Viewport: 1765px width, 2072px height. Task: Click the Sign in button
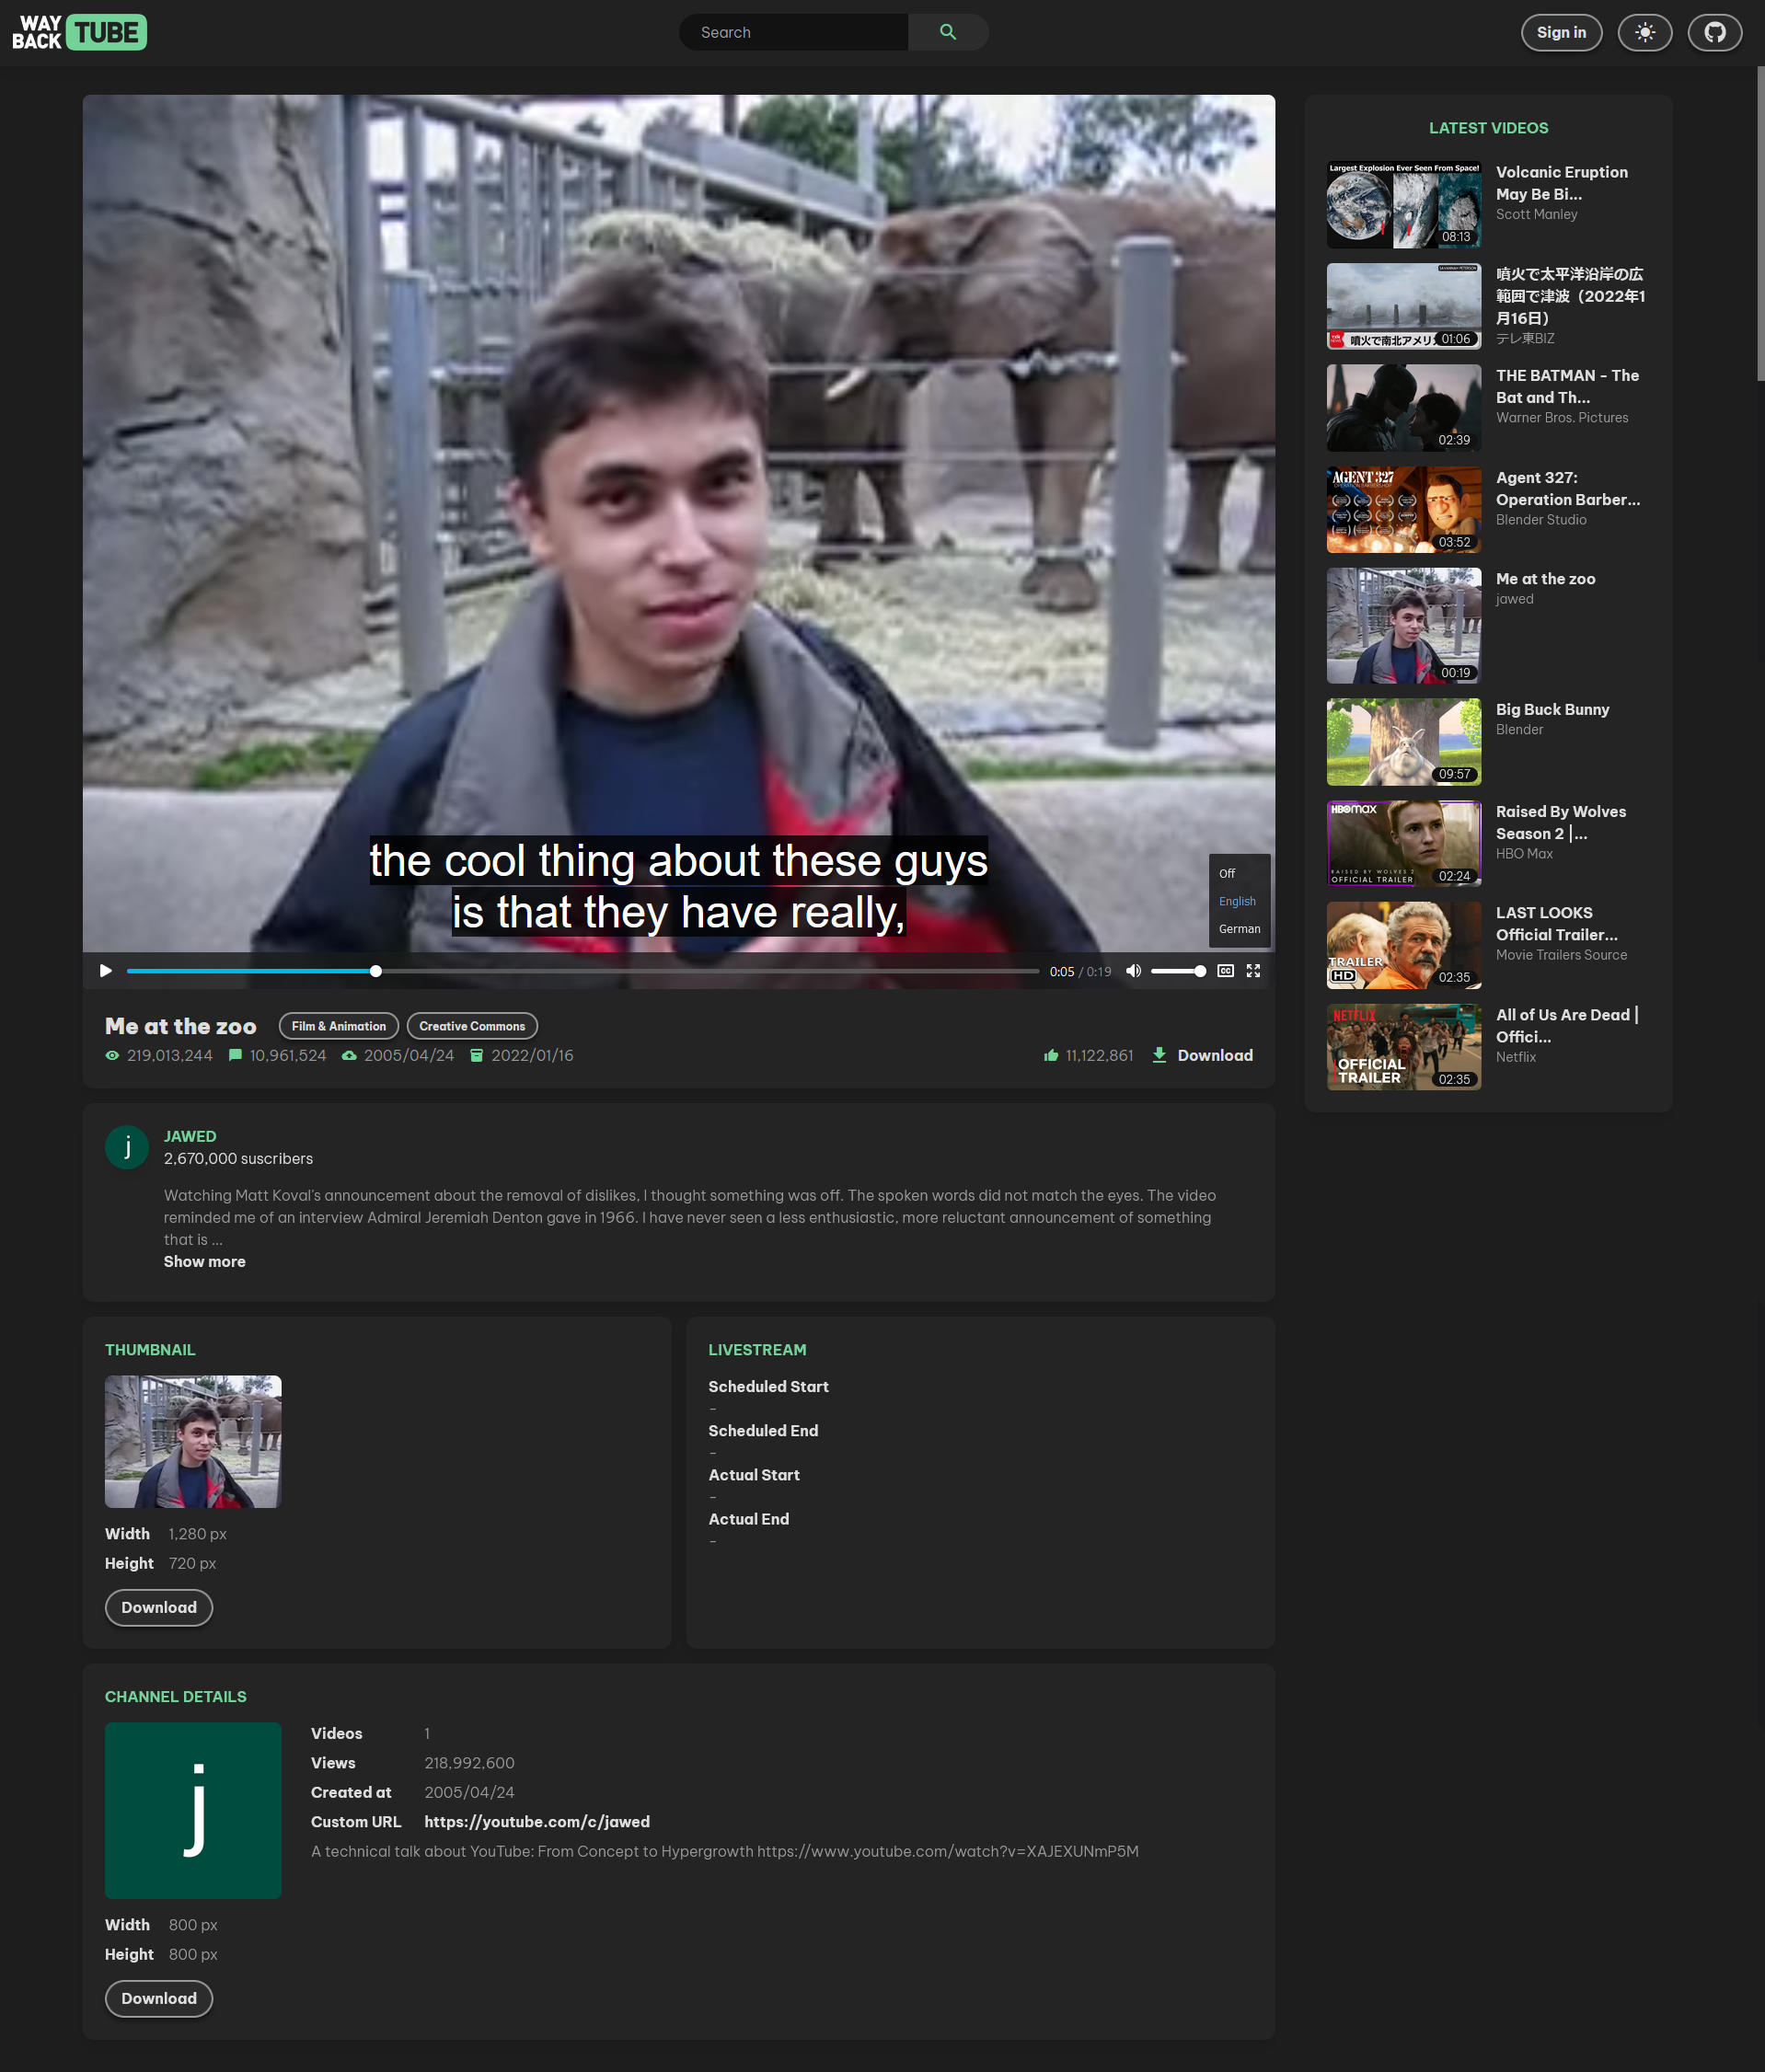pyautogui.click(x=1560, y=32)
